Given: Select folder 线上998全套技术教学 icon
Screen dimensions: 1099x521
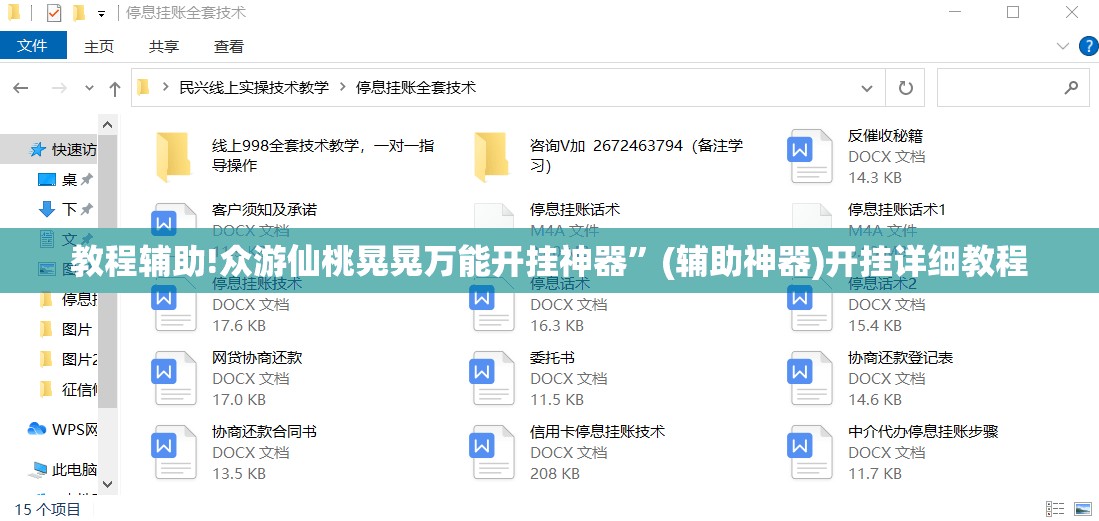Looking at the screenshot, I should point(172,156).
